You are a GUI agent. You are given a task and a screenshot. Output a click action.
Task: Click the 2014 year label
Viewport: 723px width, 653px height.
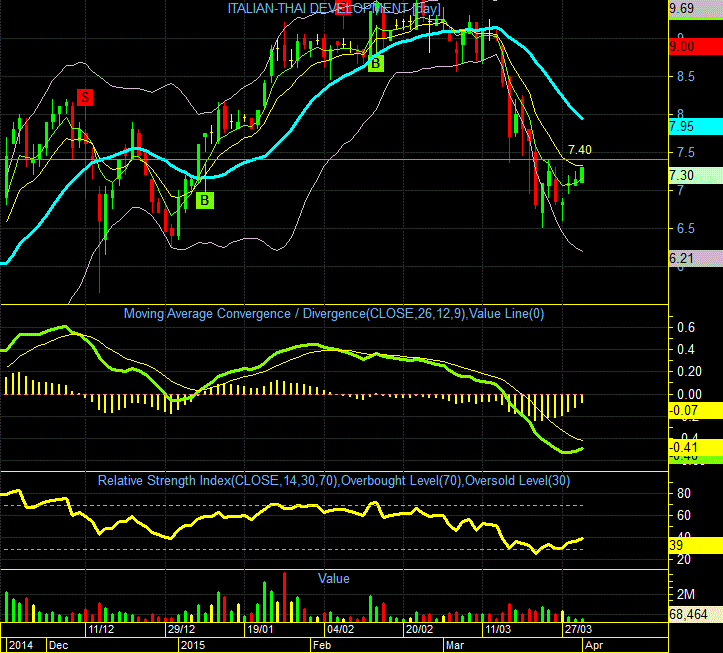(x=21, y=645)
